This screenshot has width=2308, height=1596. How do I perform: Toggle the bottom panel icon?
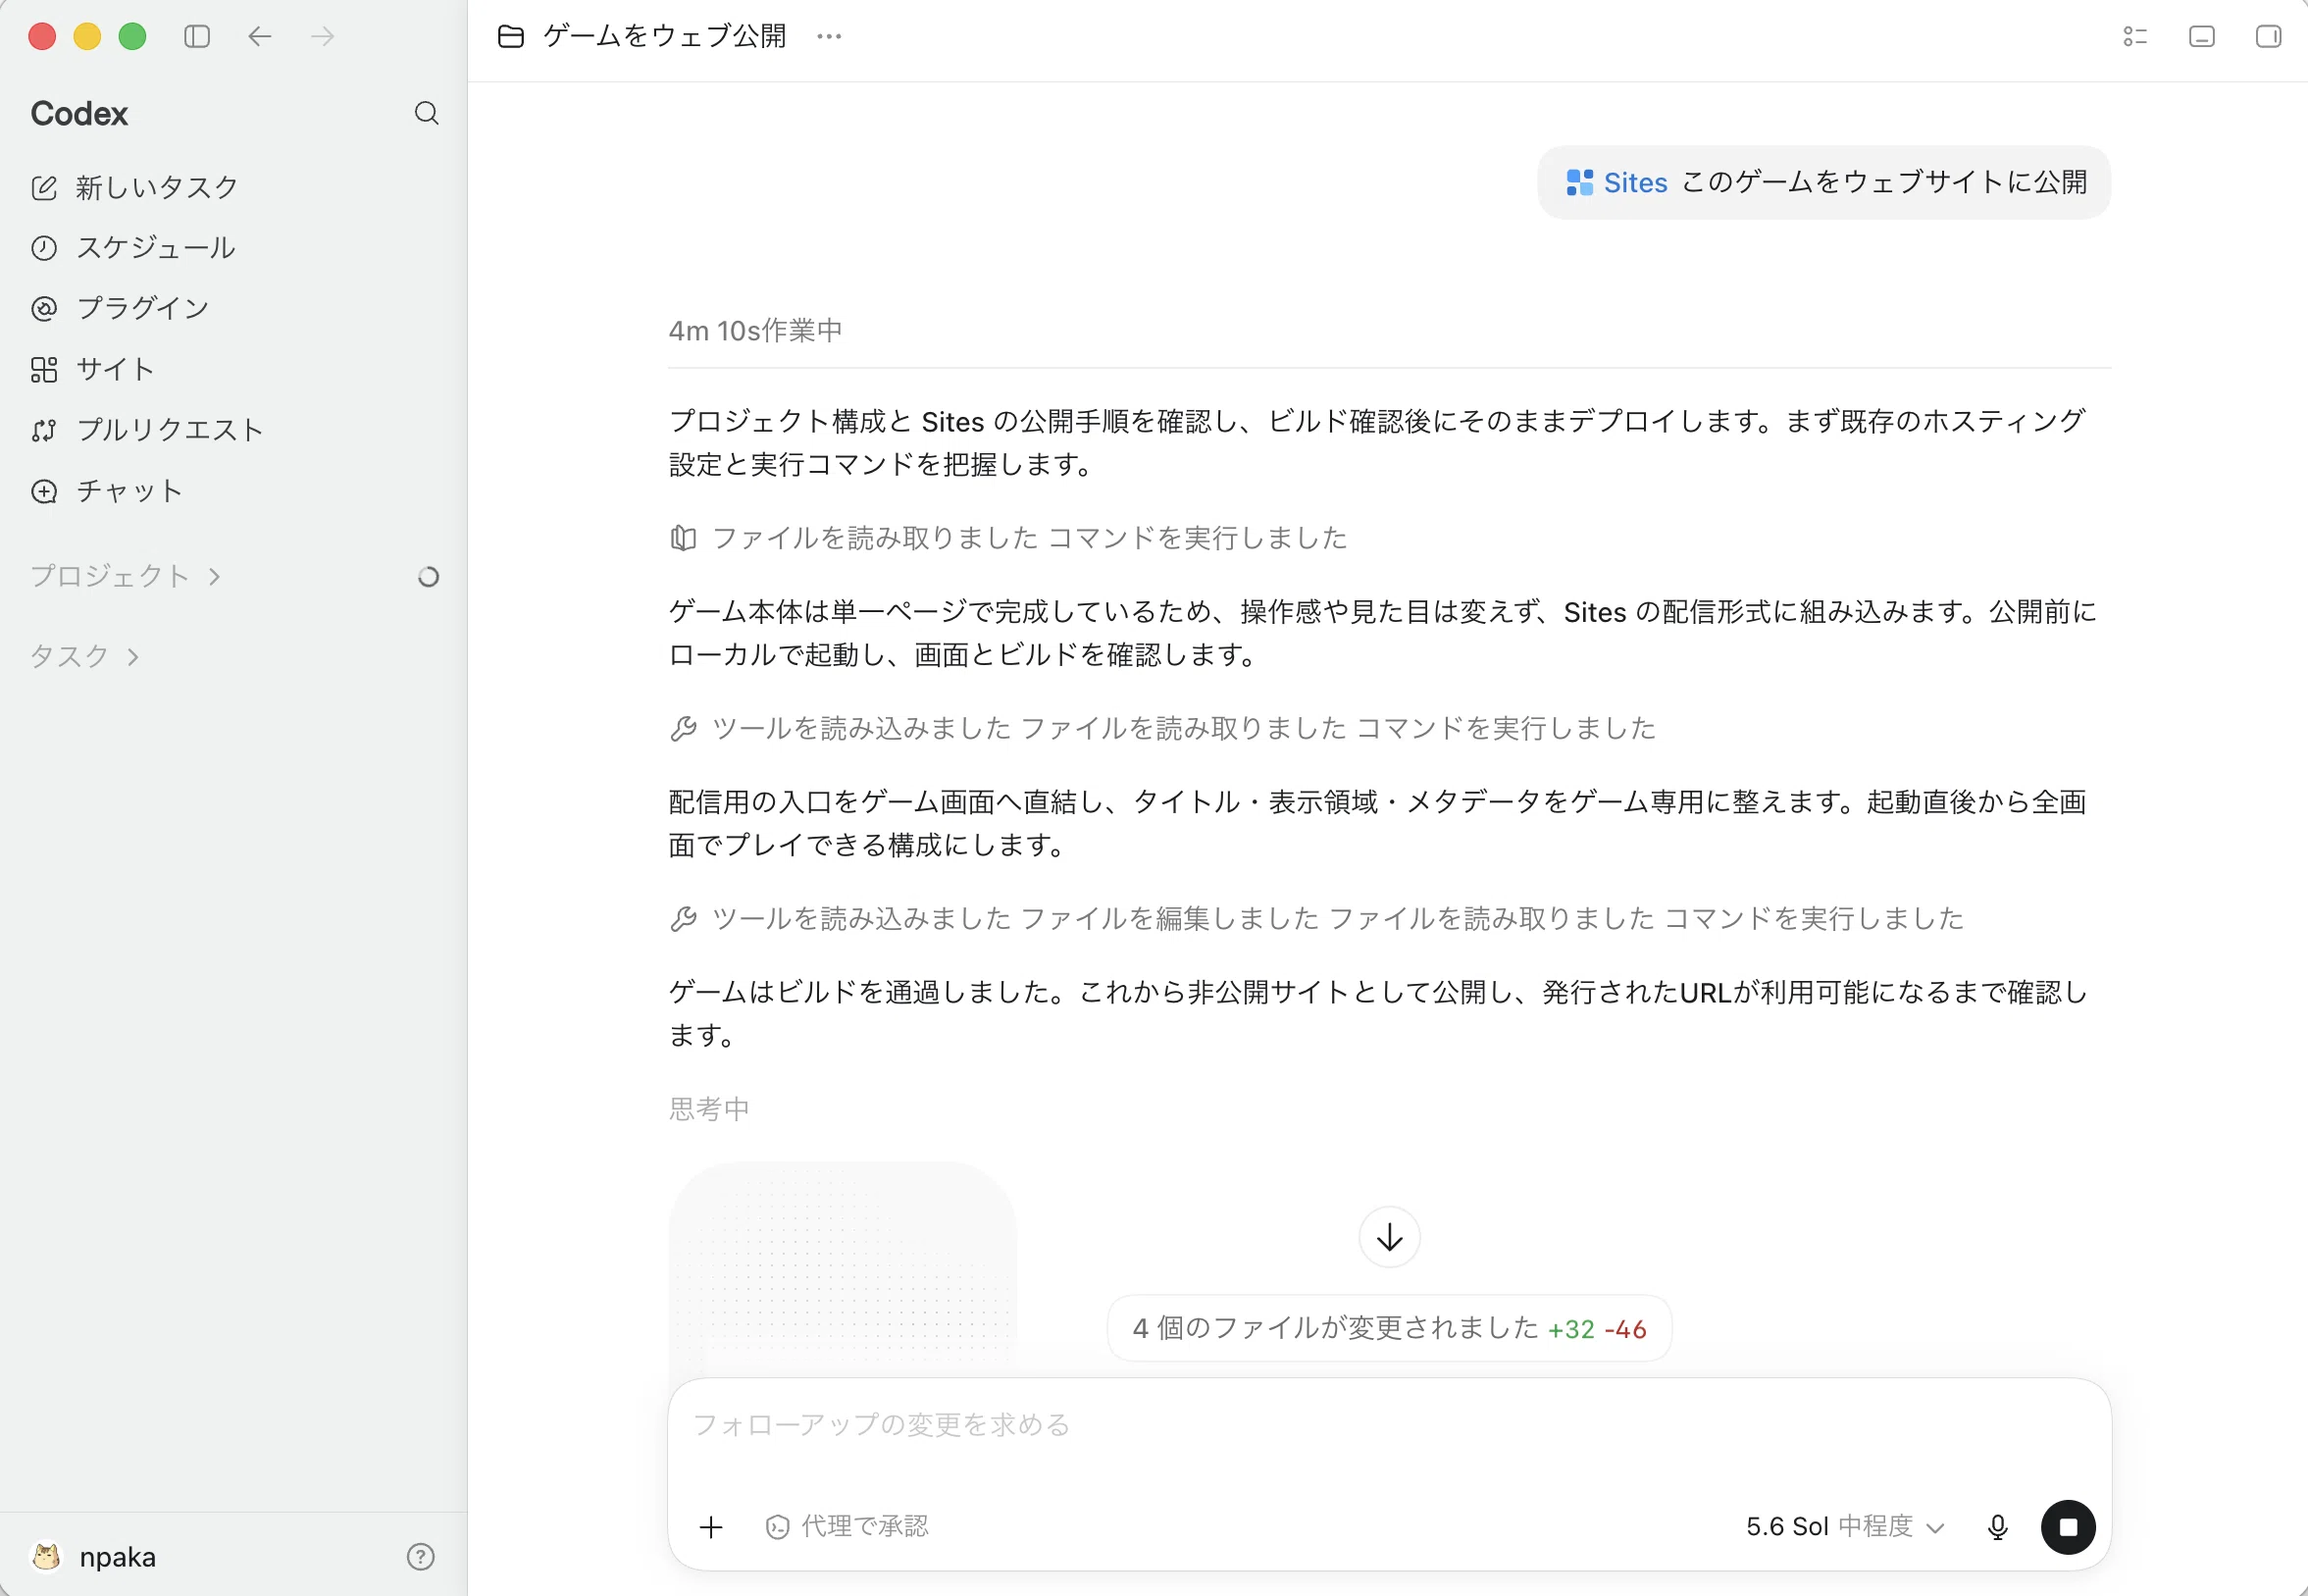coord(2202,37)
